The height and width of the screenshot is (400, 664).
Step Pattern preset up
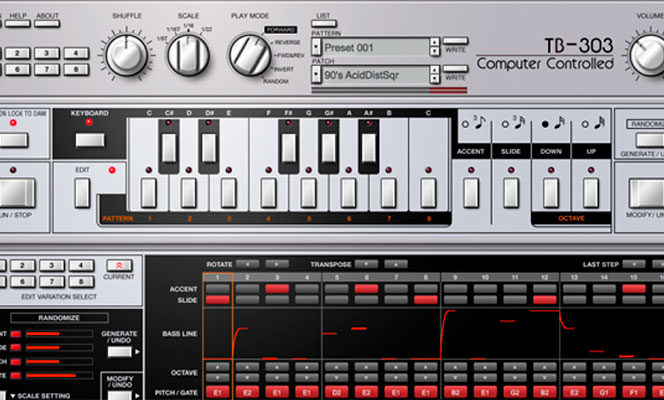(434, 42)
